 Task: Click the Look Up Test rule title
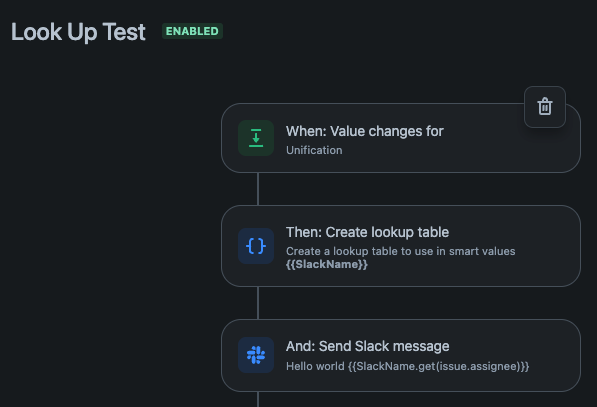pyautogui.click(x=78, y=32)
